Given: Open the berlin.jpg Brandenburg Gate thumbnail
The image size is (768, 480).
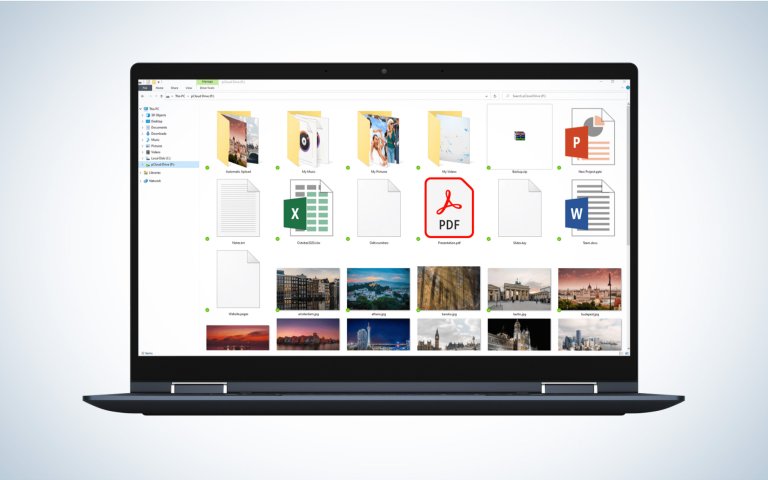Looking at the screenshot, I should 519,288.
